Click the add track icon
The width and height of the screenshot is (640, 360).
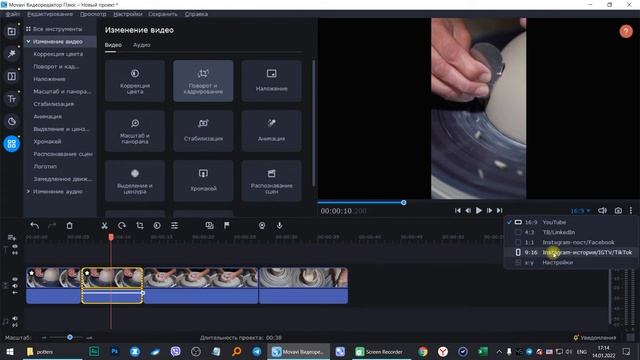coord(11,238)
